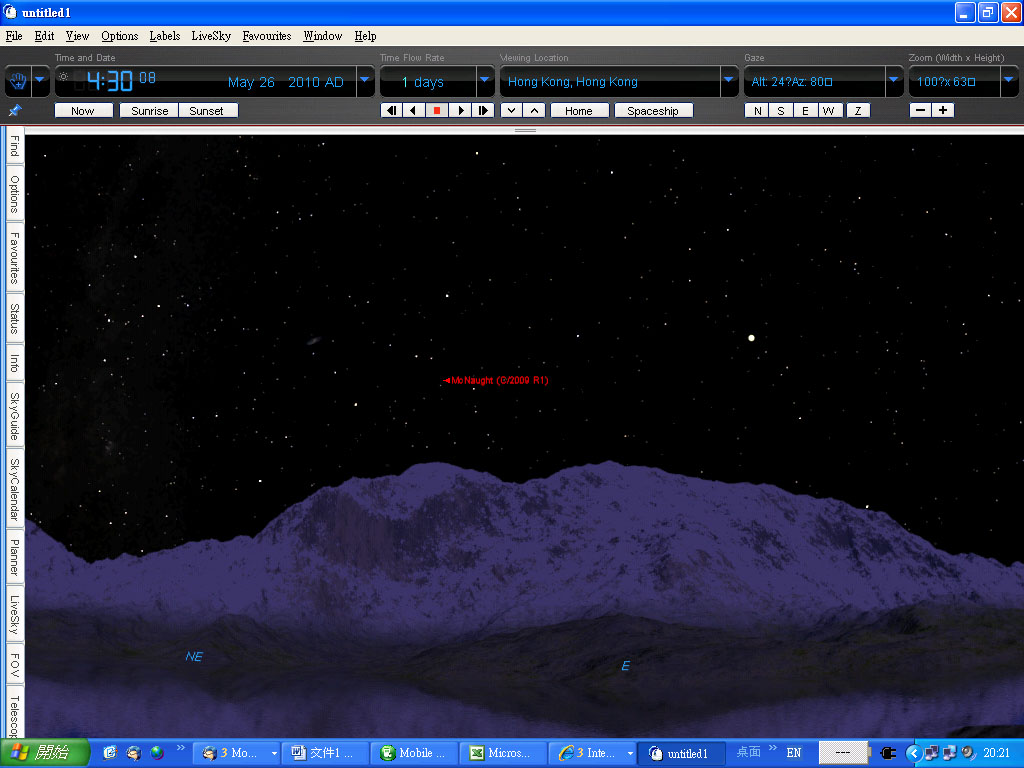Click the hand cursor tool icon
The height and width of the screenshot is (768, 1024).
pyautogui.click(x=16, y=80)
